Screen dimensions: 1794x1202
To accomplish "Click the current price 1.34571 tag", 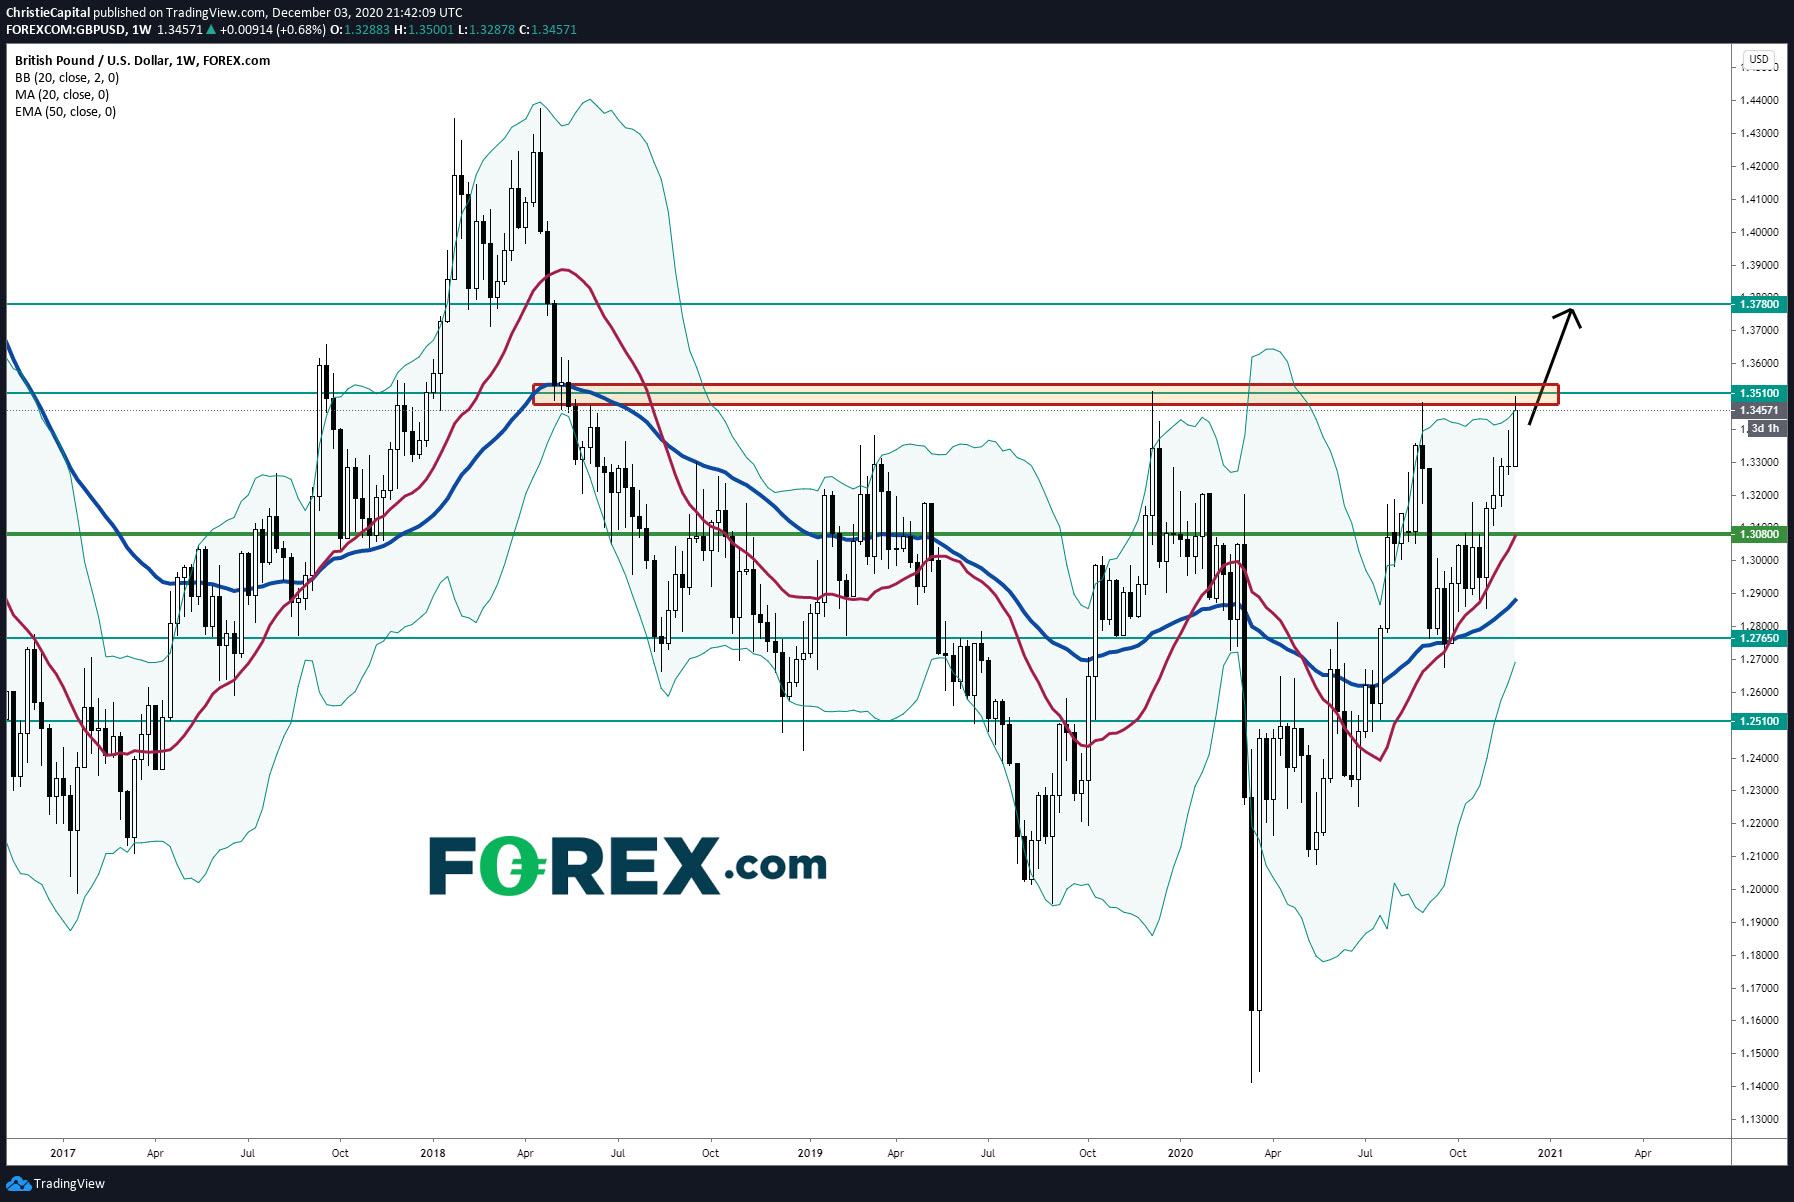I will coord(1759,410).
